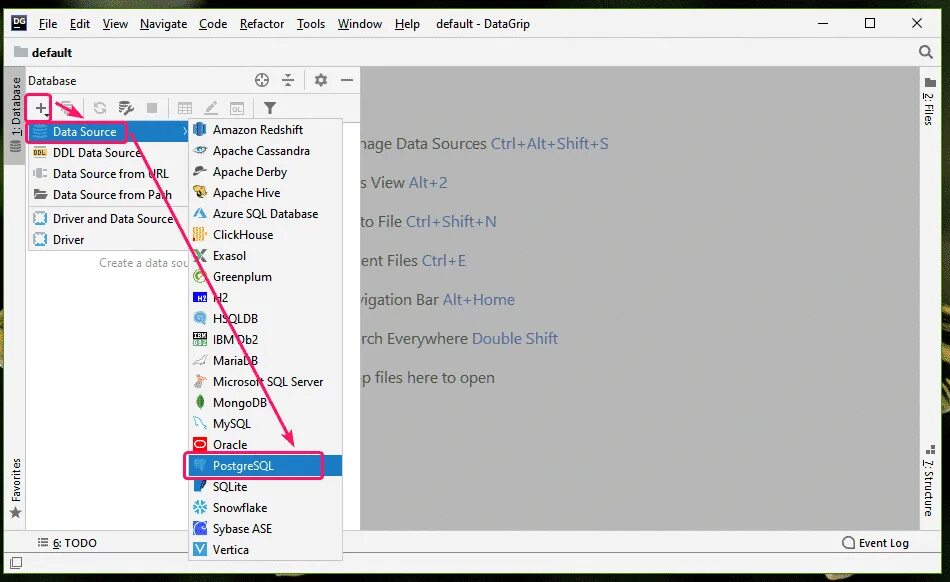
Task: Choose Exasol data source
Action: [x=265, y=256]
